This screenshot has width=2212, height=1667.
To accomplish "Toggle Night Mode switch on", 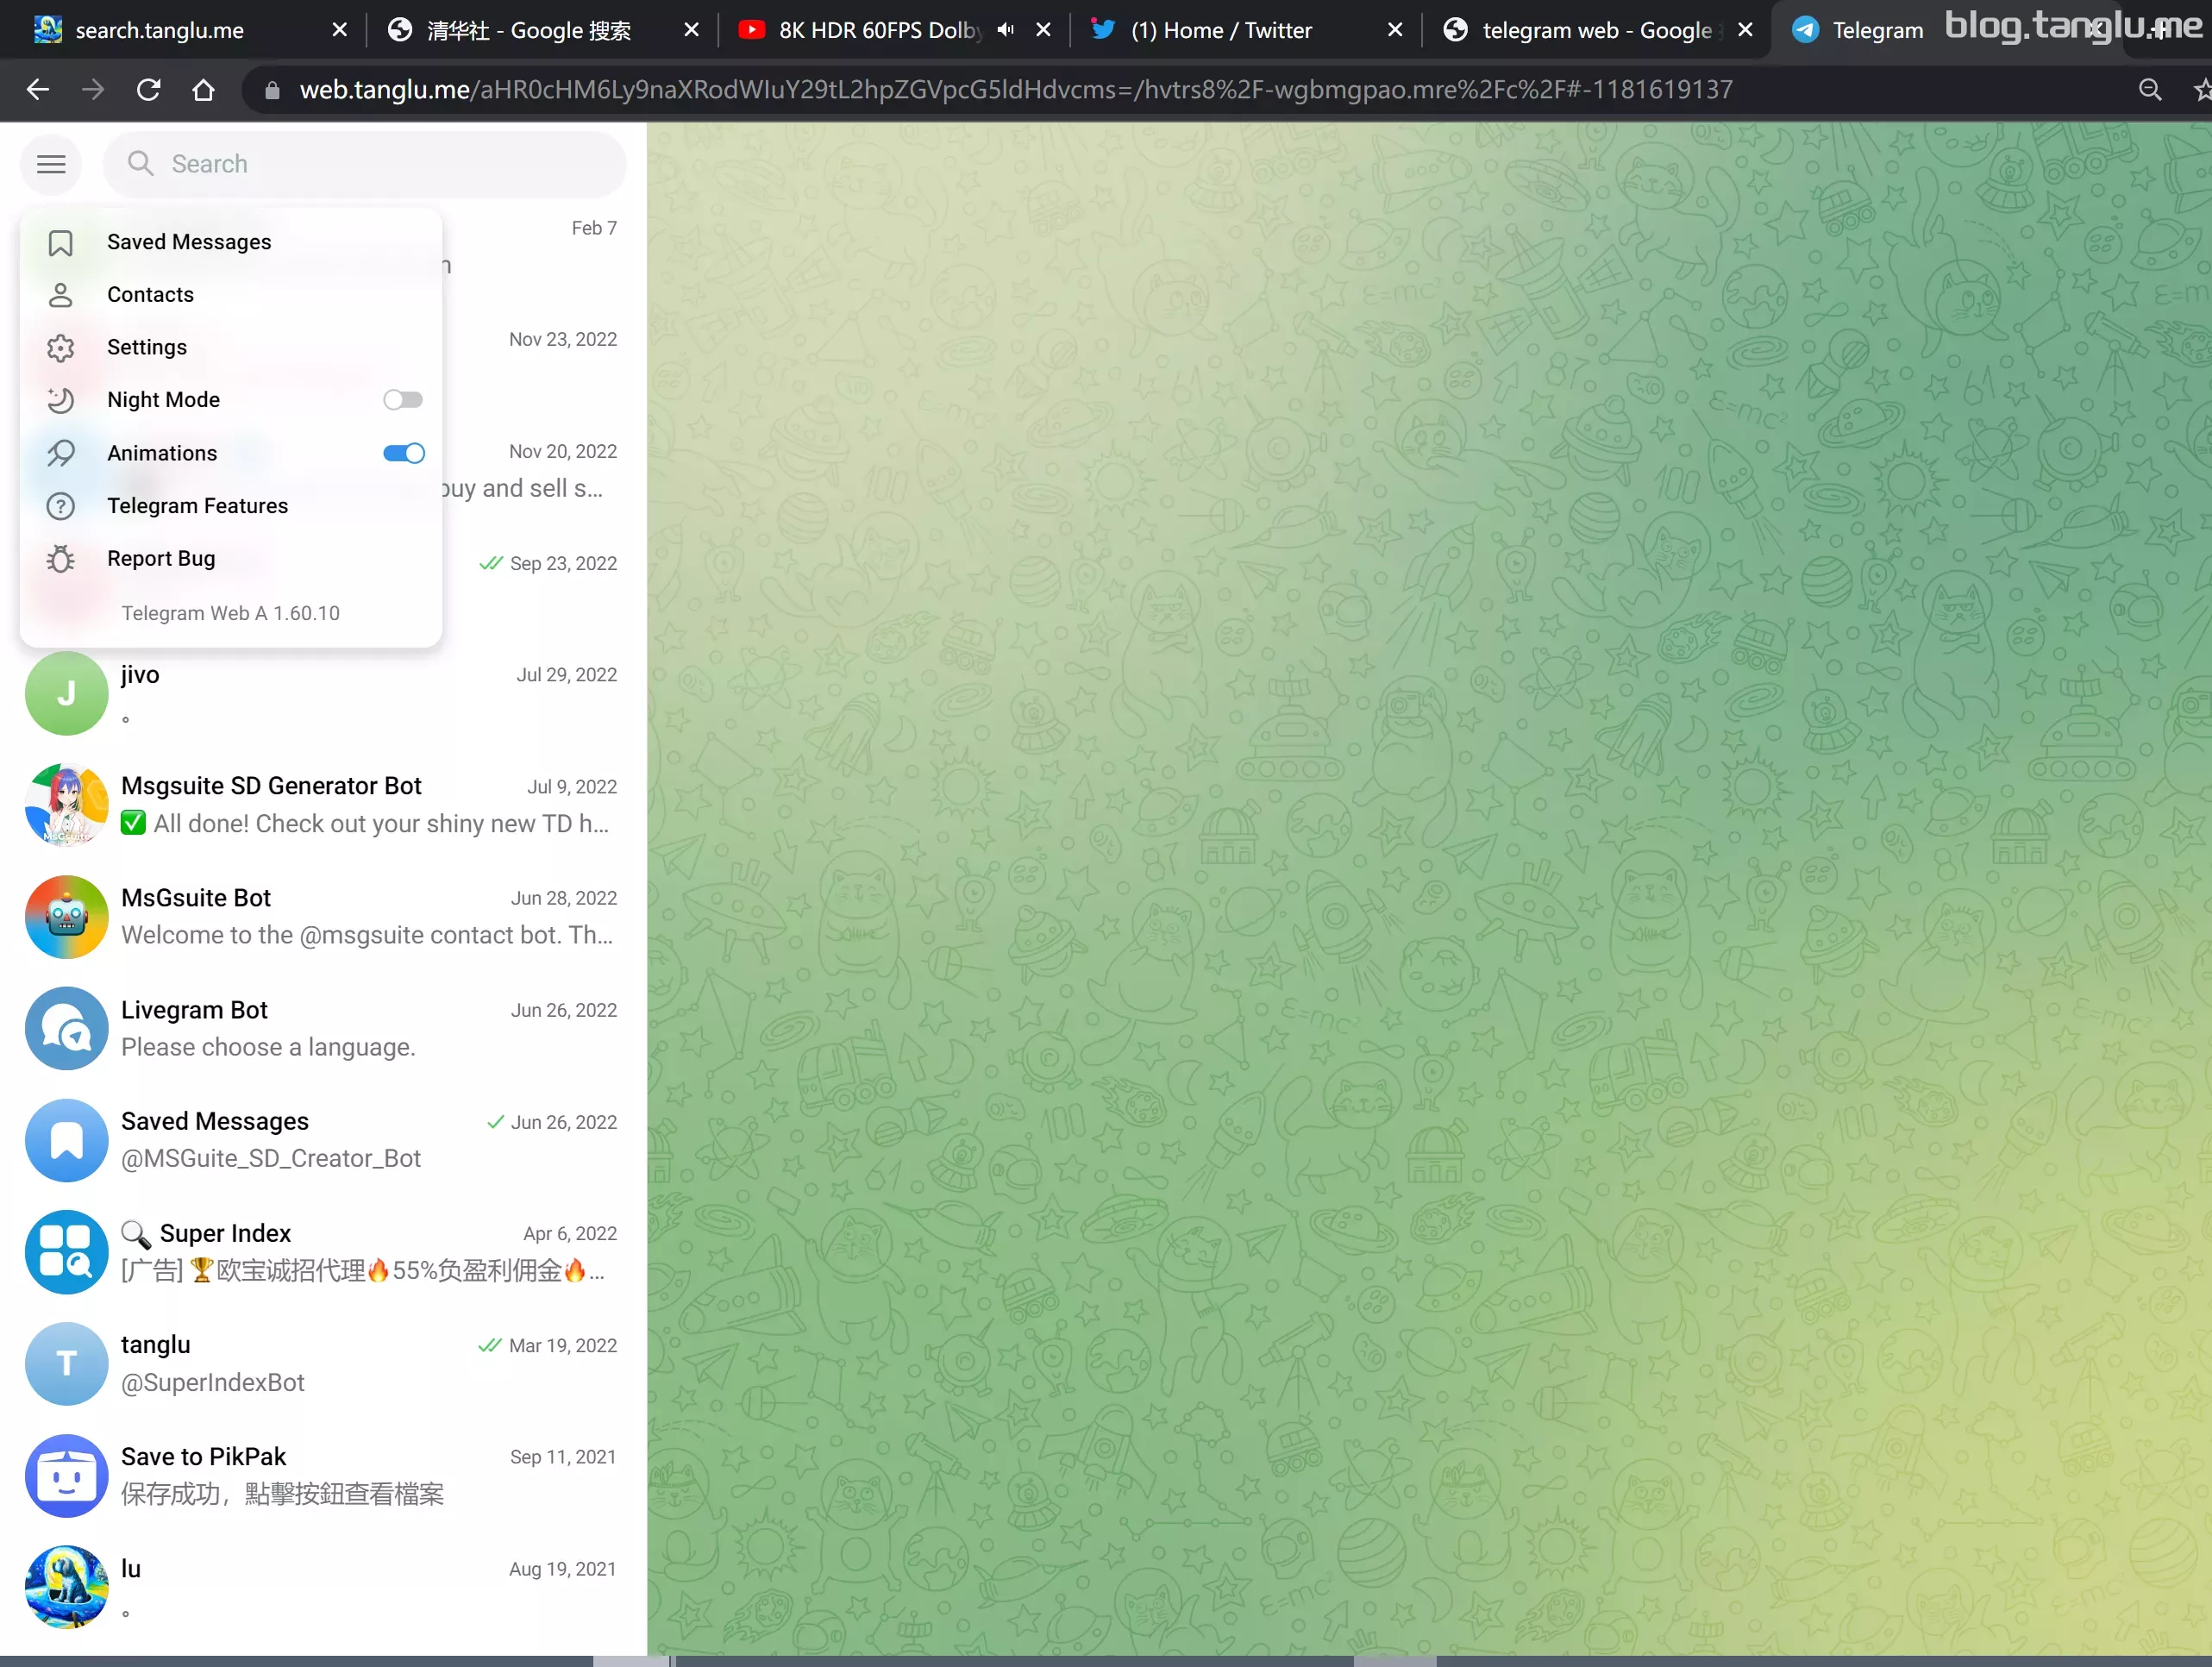I will [403, 400].
